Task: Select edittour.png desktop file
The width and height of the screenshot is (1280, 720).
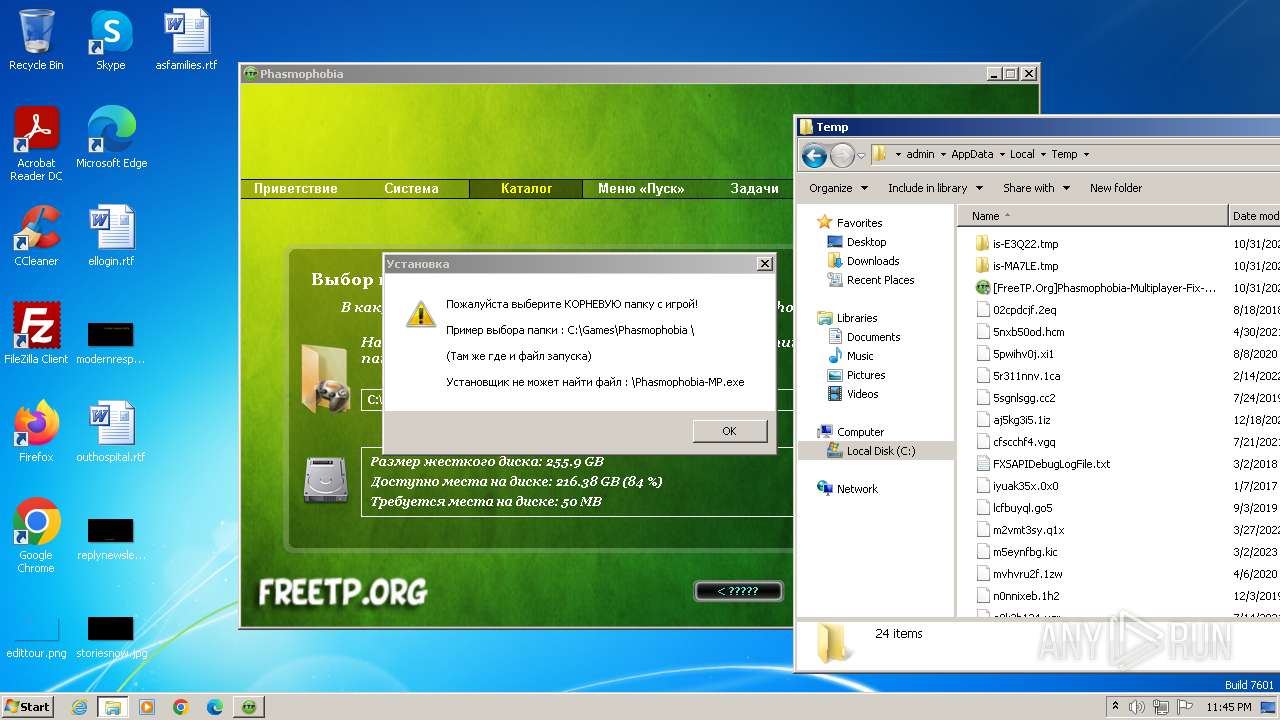Action: pyautogui.click(x=36, y=638)
